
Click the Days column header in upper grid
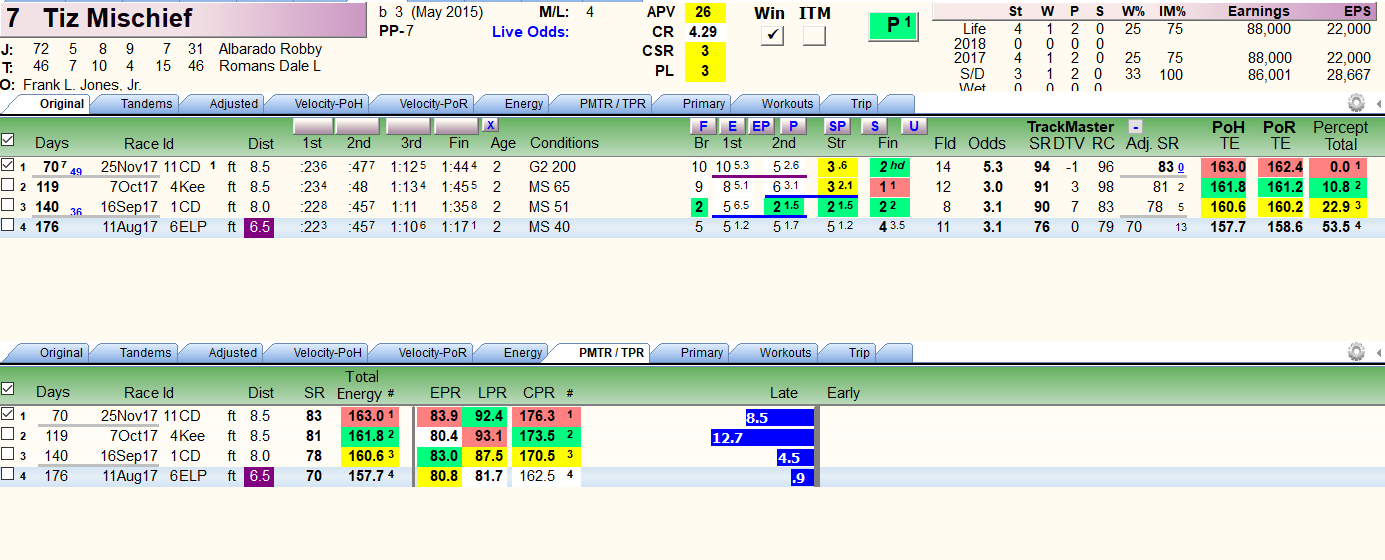tap(52, 143)
